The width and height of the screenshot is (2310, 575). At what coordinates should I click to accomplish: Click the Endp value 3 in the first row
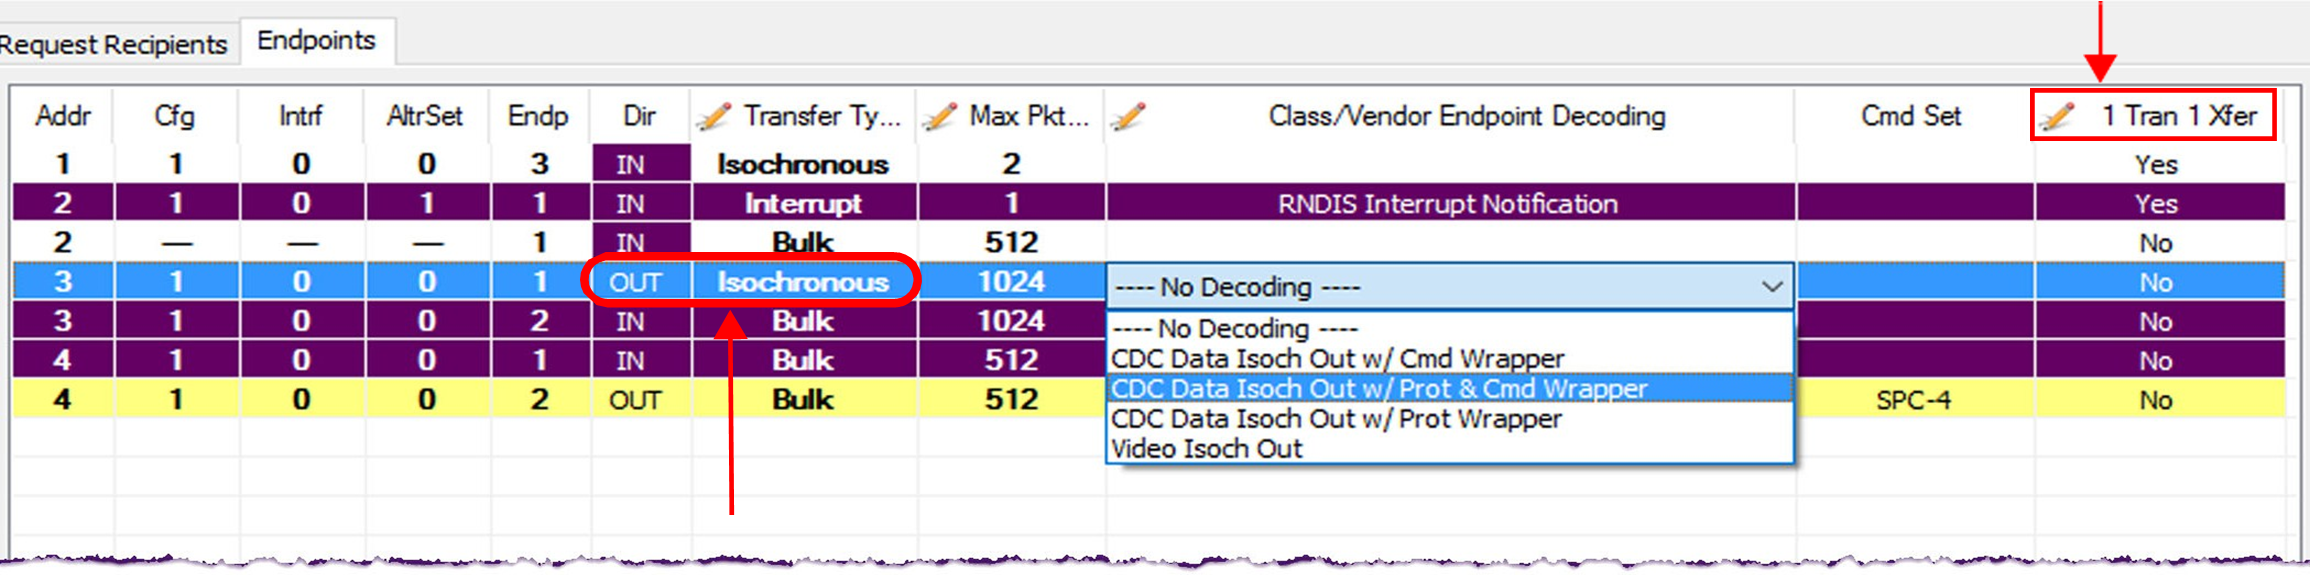tap(539, 164)
